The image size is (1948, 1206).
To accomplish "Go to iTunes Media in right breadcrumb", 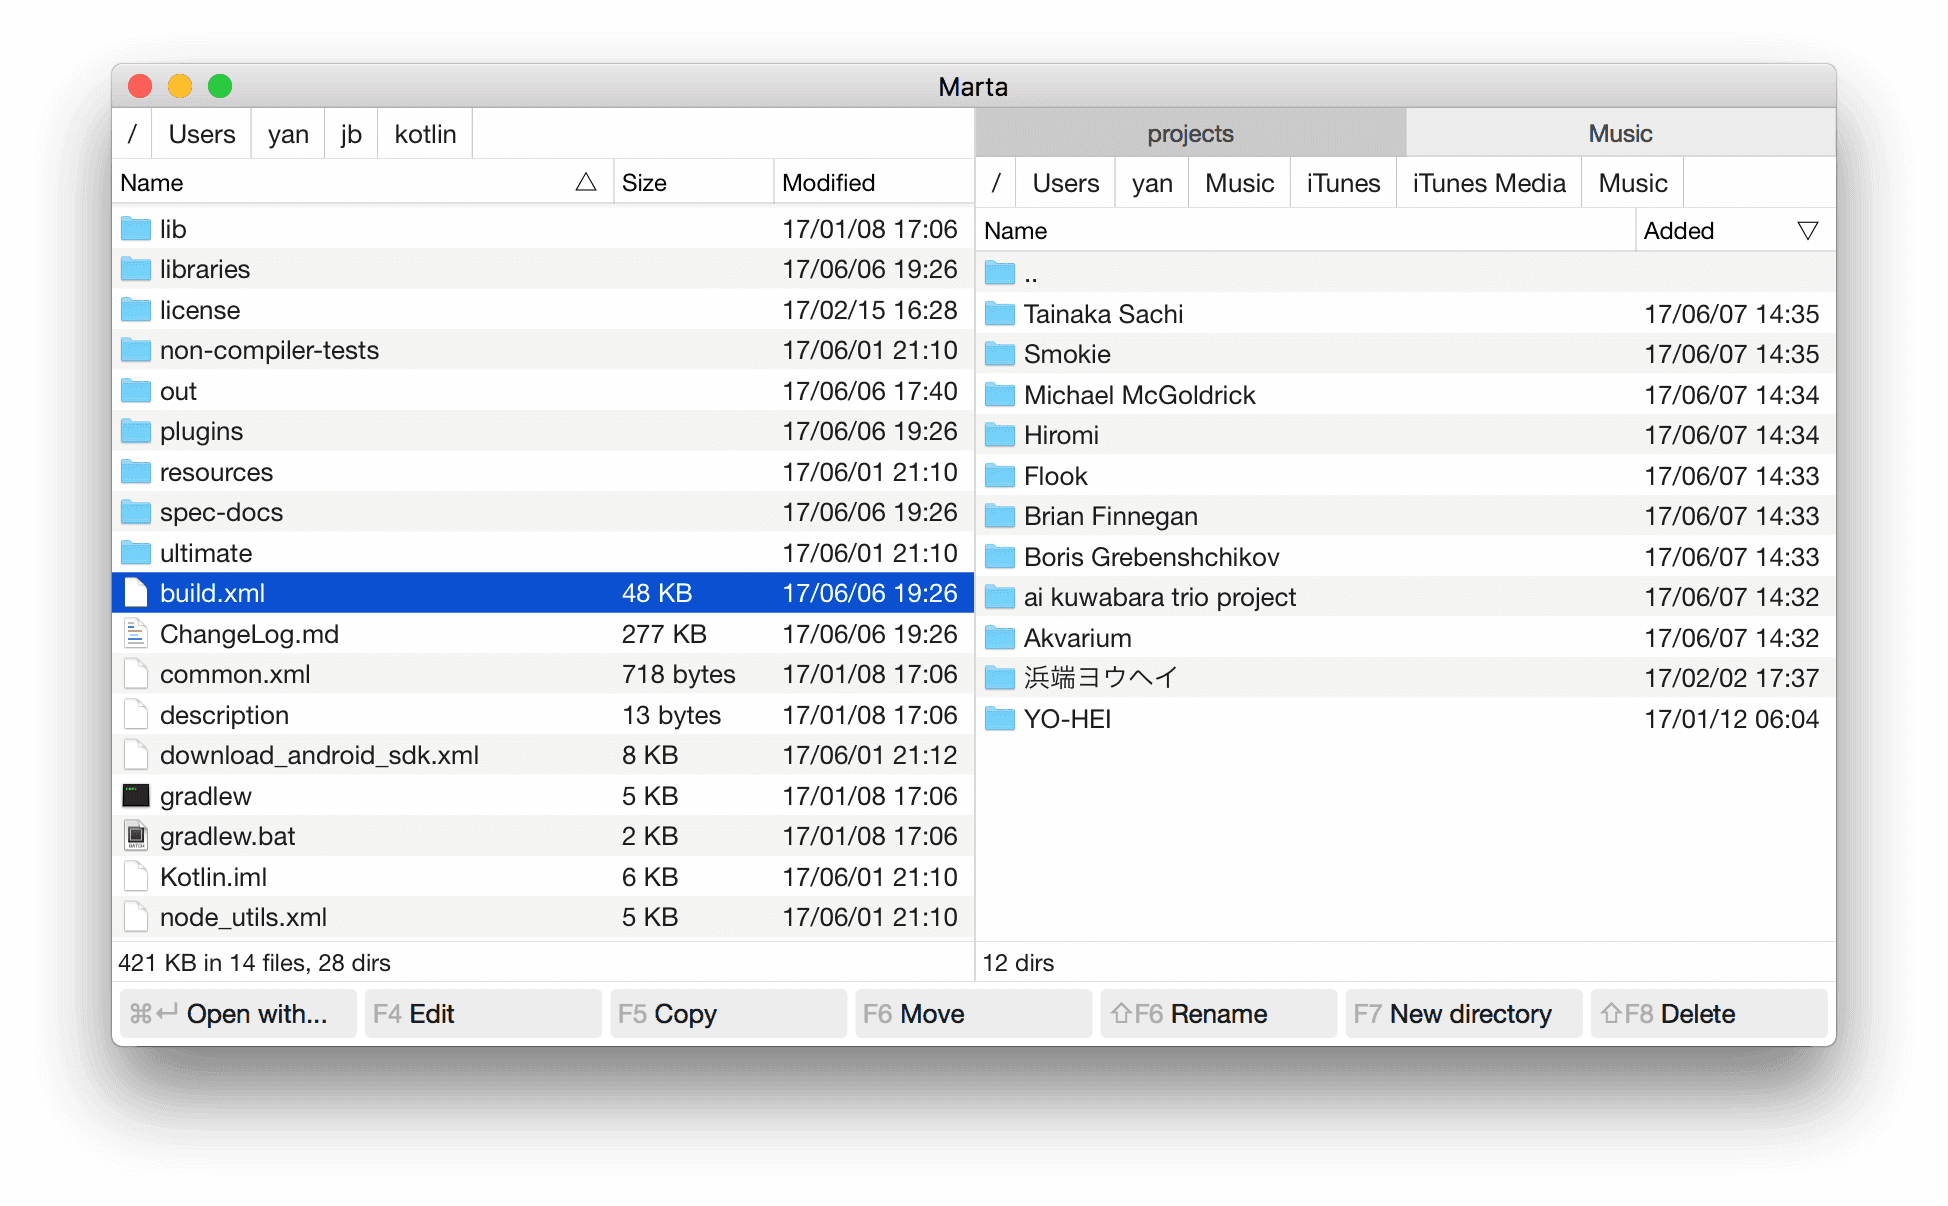I will tap(1489, 183).
